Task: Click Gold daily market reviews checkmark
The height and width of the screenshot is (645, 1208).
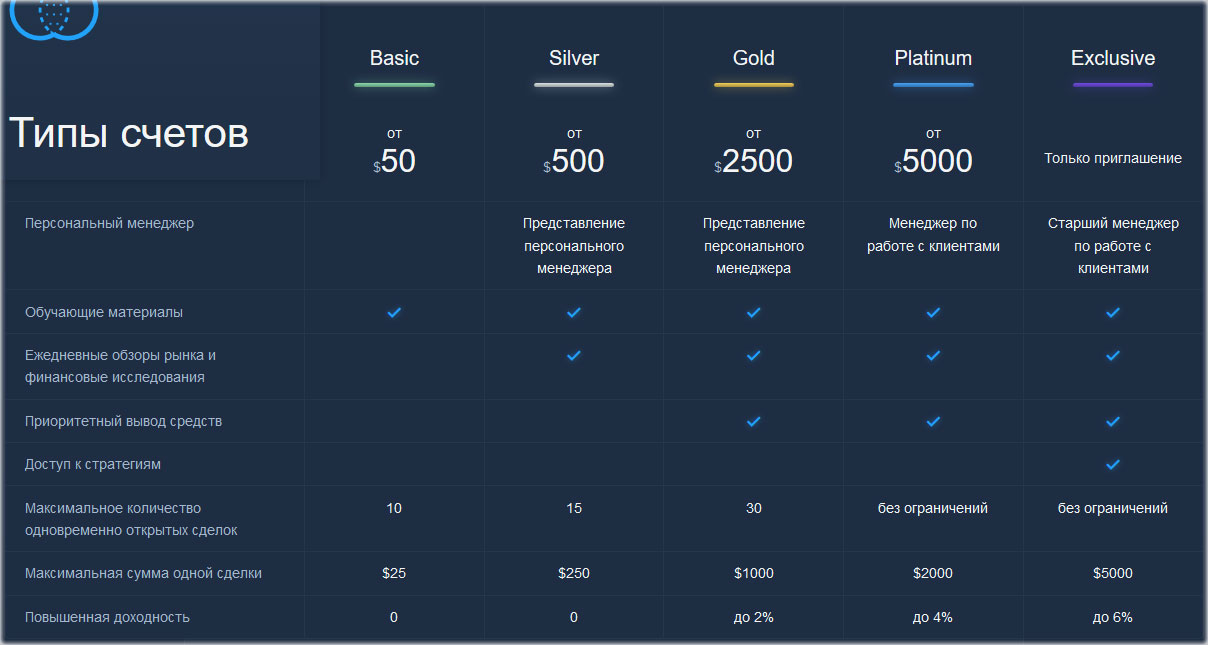Action: 754,356
